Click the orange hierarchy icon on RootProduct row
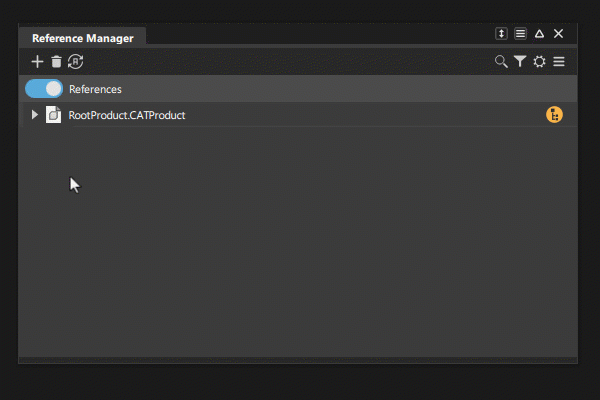This screenshot has height=400, width=600. pos(554,115)
